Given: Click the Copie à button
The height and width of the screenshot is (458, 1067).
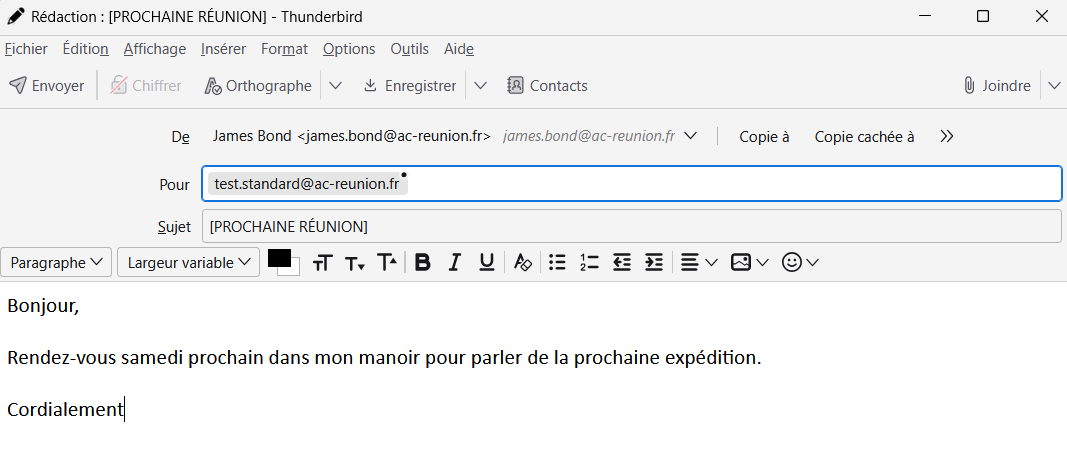Looking at the screenshot, I should tap(764, 137).
